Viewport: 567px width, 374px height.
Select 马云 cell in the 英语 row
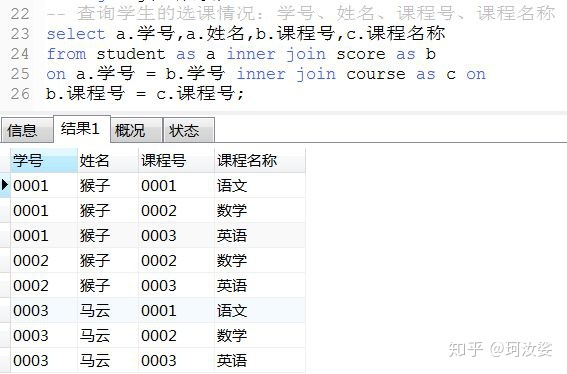click(x=108, y=360)
